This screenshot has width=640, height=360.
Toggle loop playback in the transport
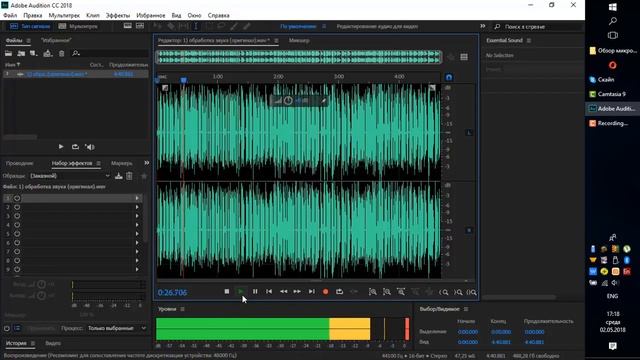pos(339,291)
